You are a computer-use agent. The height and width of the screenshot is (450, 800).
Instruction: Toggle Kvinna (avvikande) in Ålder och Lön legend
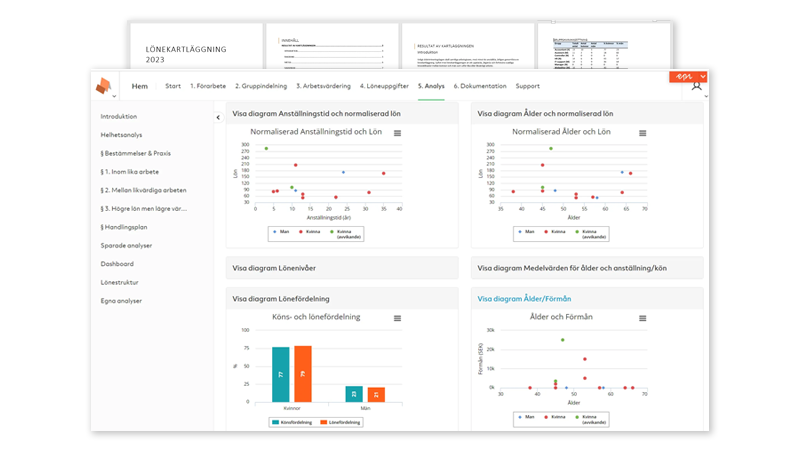click(594, 234)
